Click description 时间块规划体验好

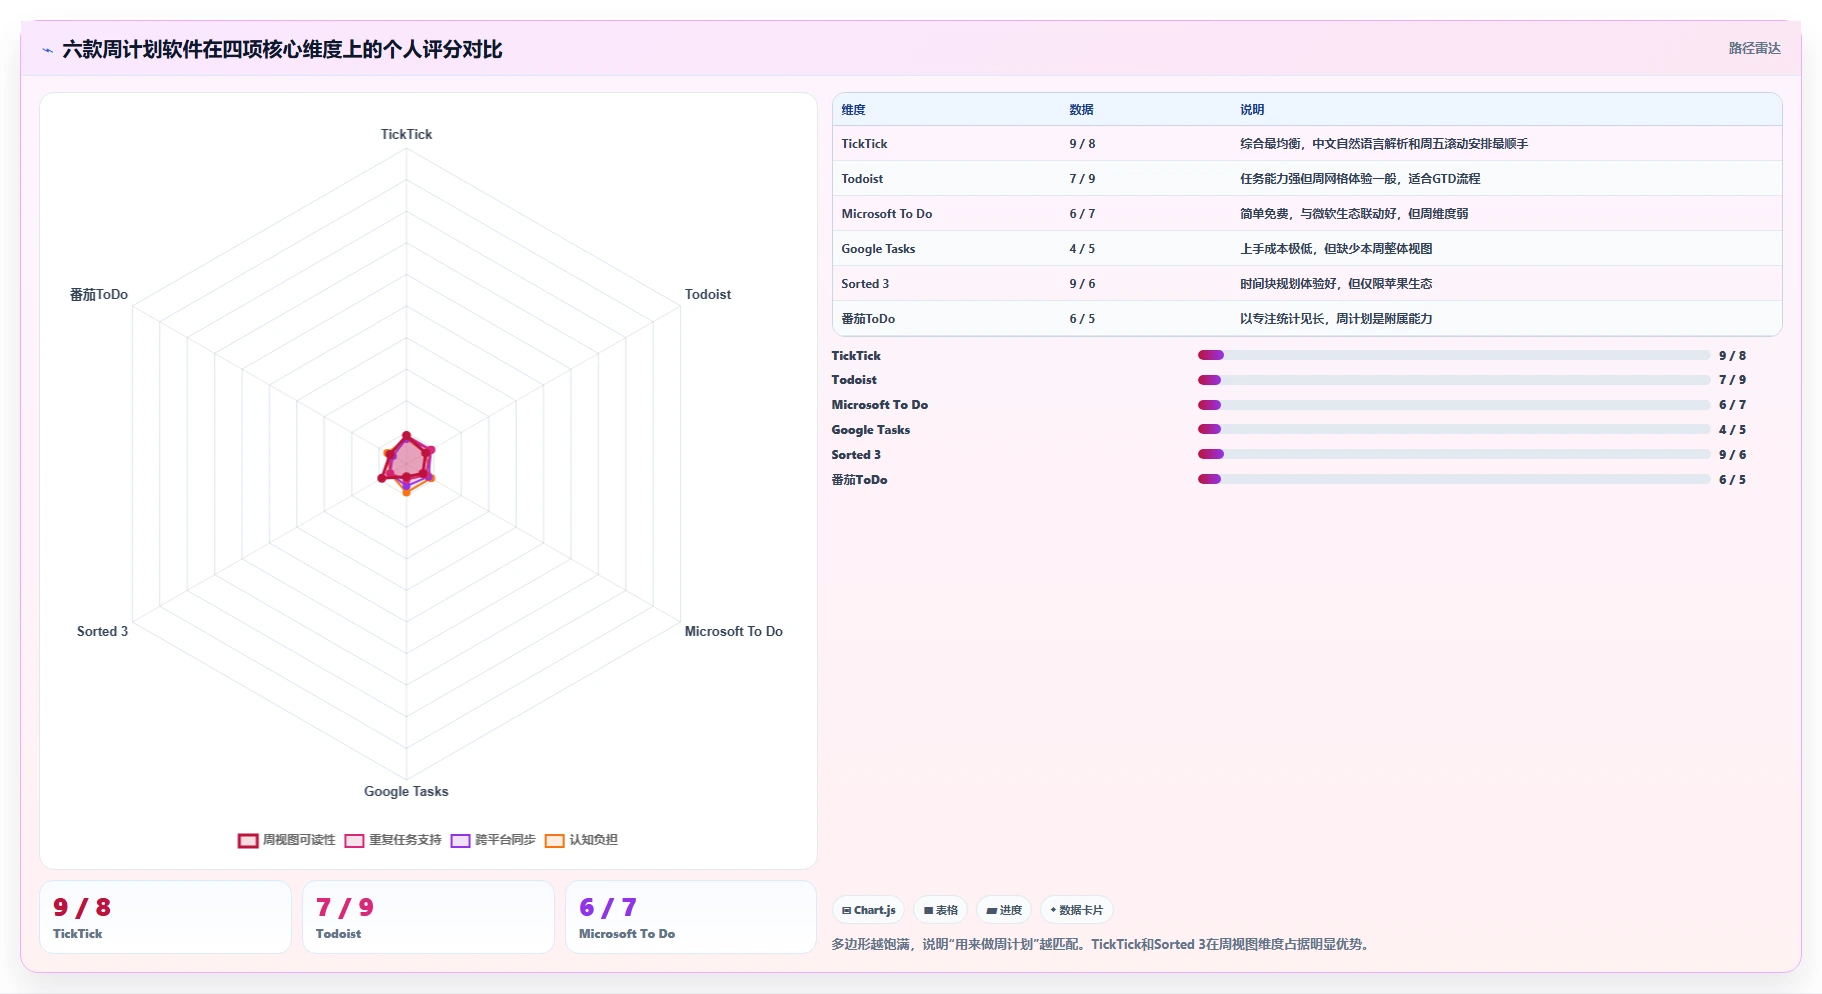pyautogui.click(x=1336, y=284)
